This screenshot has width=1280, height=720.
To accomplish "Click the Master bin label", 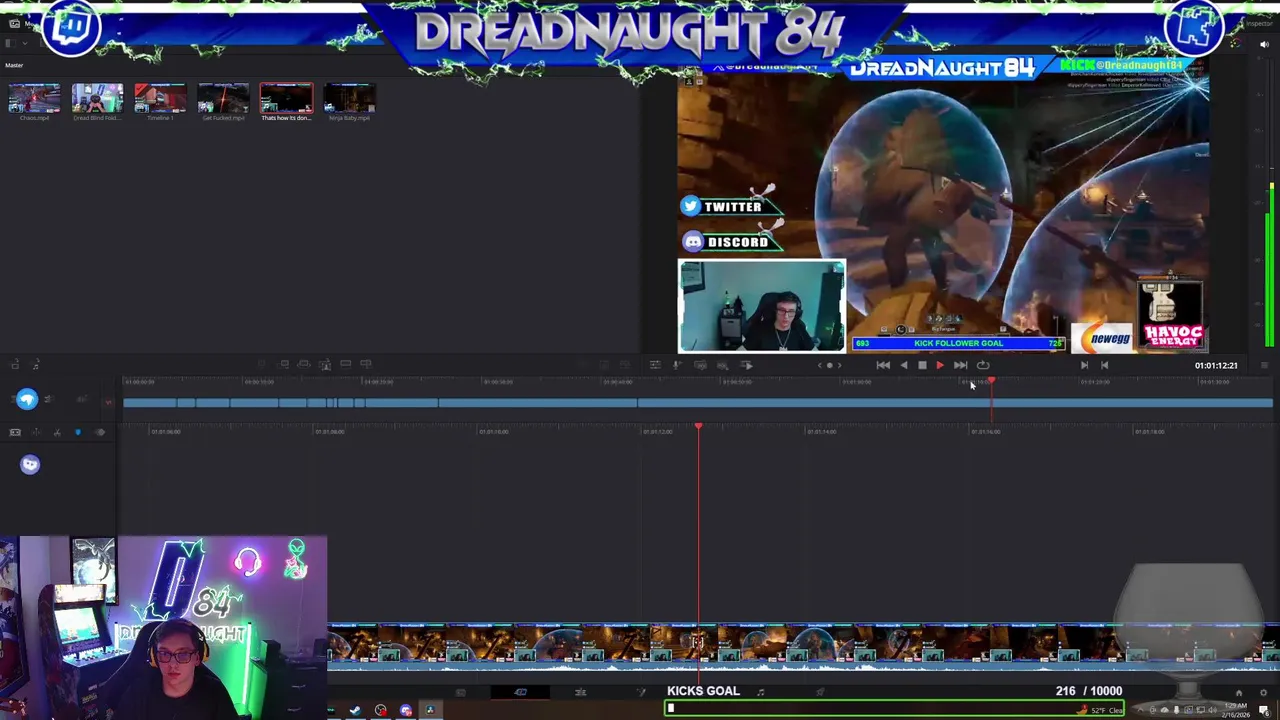I will point(14,66).
